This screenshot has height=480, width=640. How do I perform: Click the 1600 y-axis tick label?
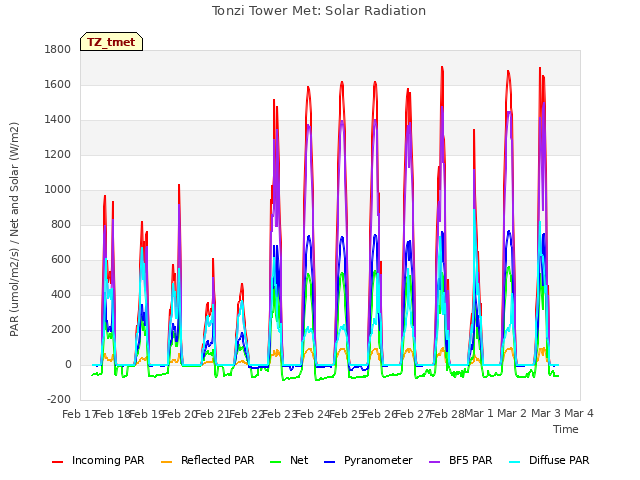[58, 84]
